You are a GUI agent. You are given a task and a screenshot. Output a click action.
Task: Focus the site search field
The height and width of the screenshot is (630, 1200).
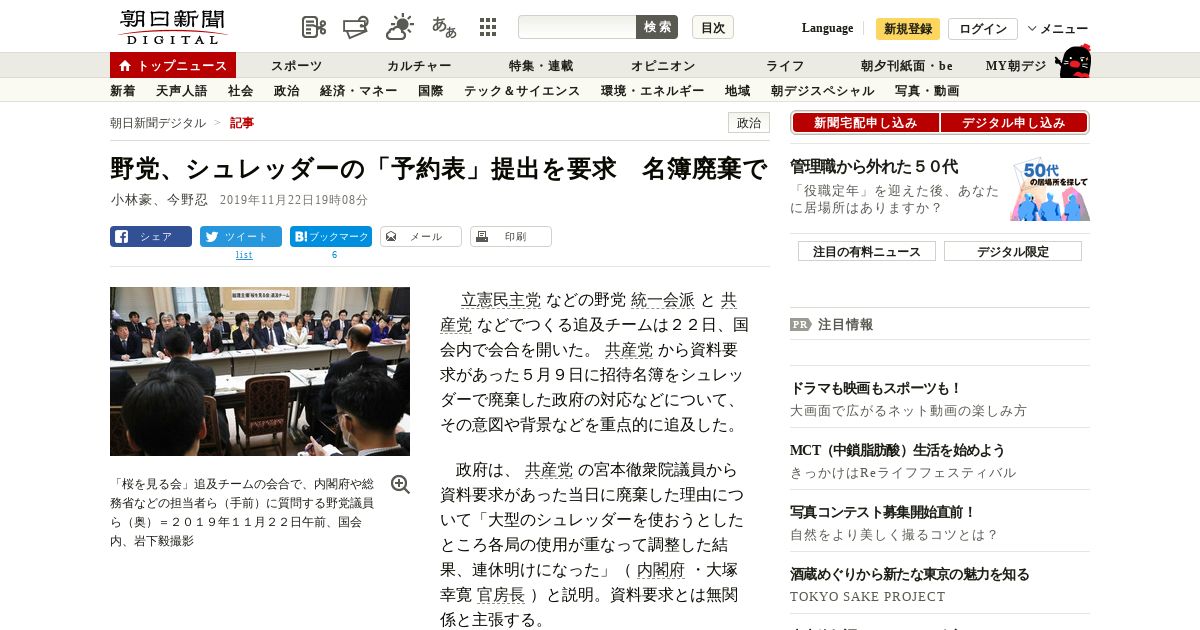(577, 27)
